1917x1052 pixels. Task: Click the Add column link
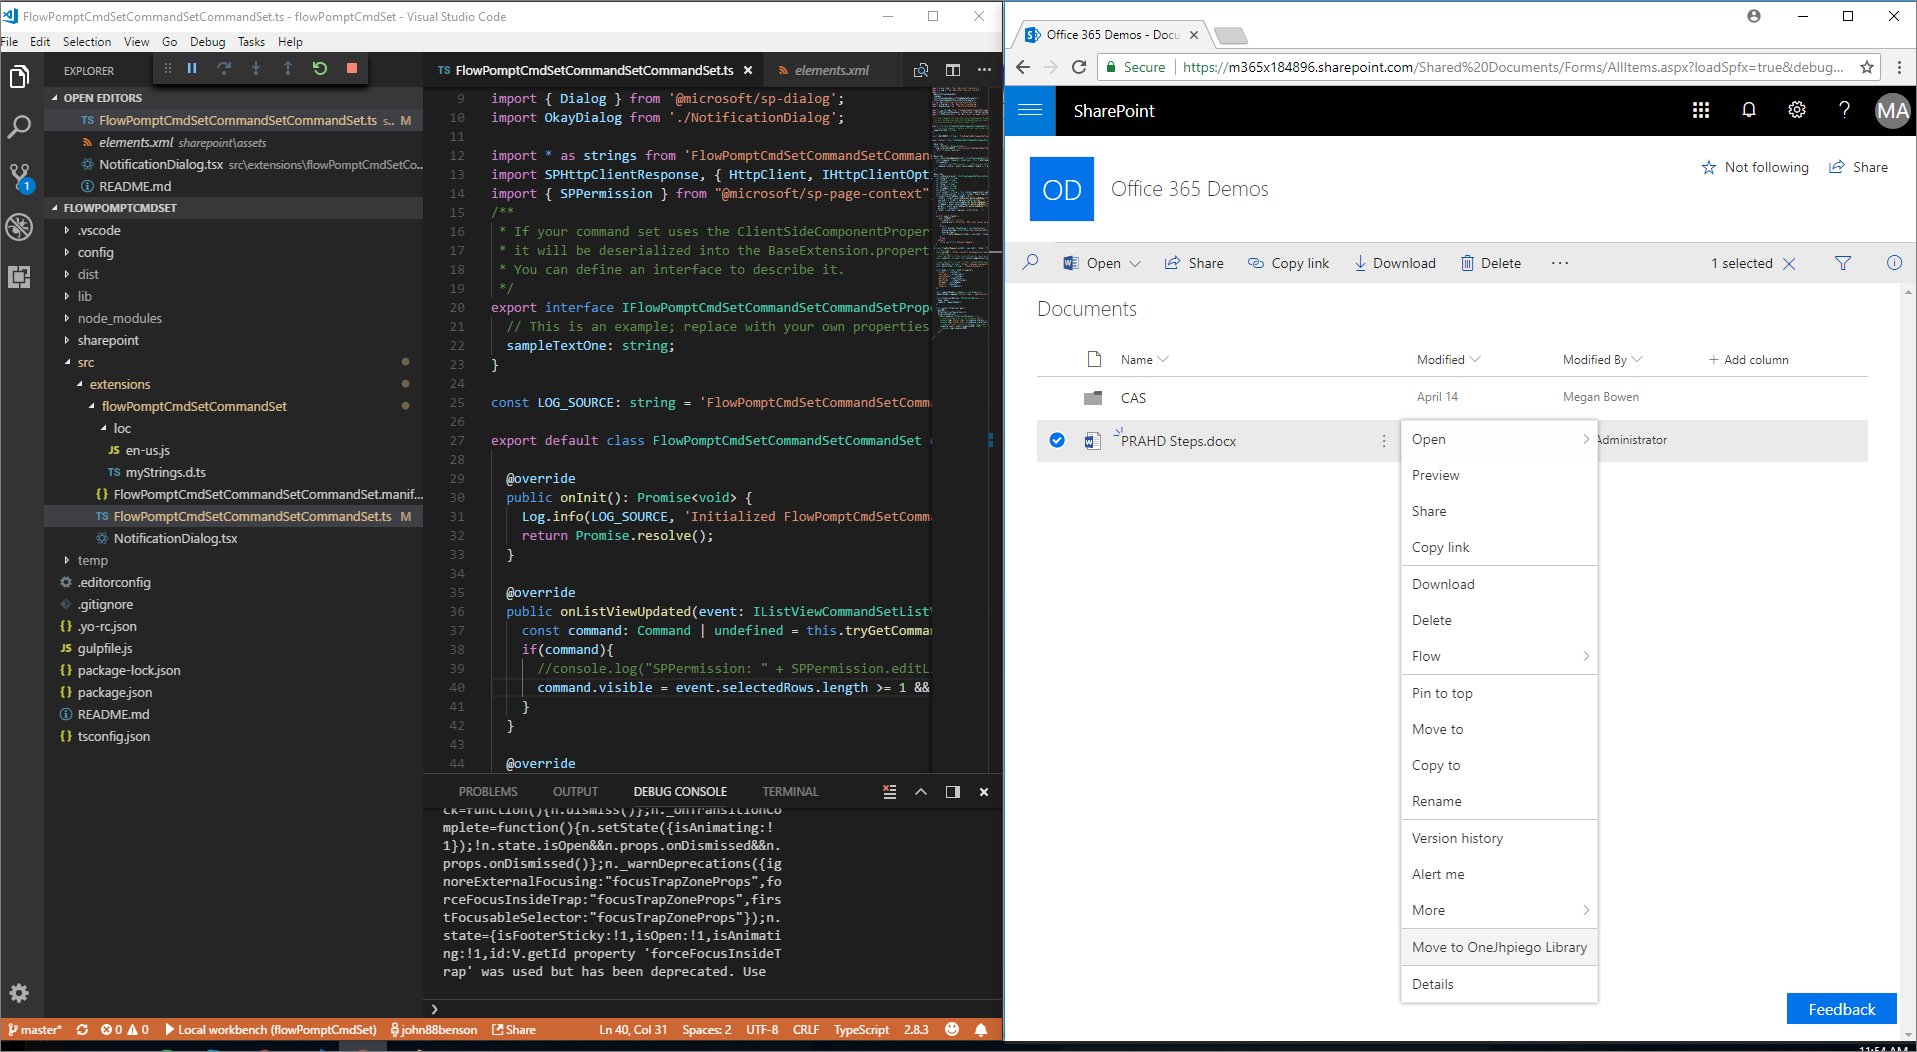1749,359
